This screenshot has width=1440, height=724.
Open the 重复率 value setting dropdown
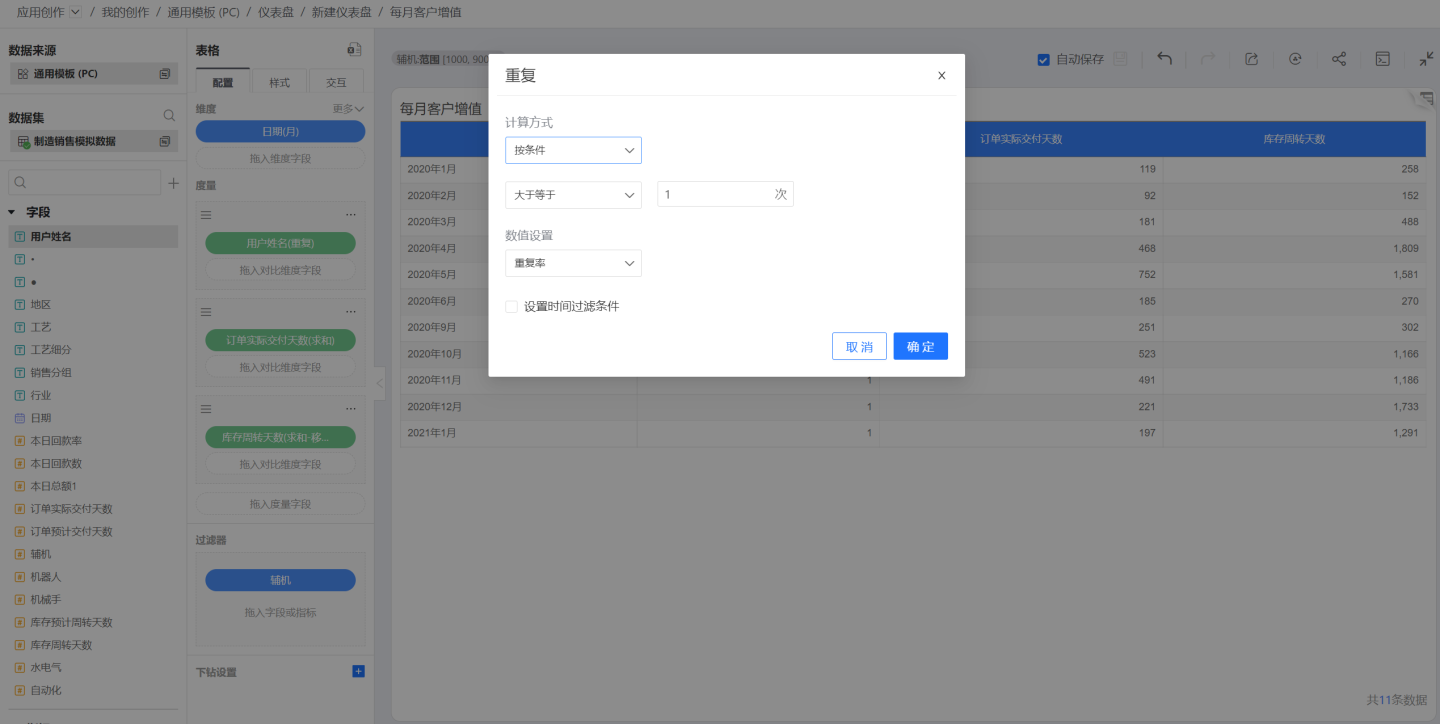click(573, 263)
